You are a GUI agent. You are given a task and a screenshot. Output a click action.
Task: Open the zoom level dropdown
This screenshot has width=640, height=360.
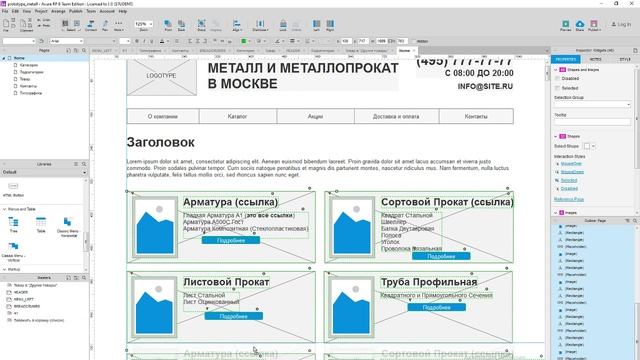(151, 24)
